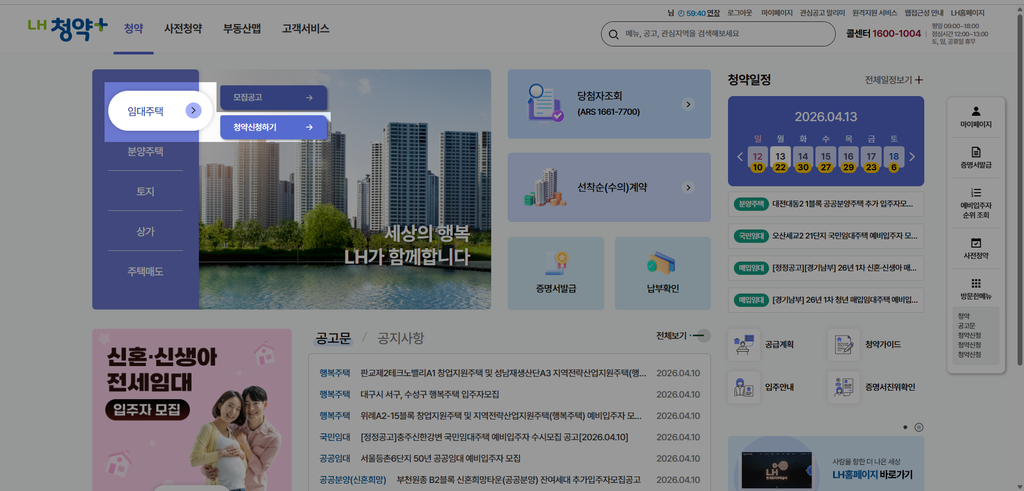Select Tuesday 14 in the calendar
The image size is (1024, 491).
tap(803, 157)
